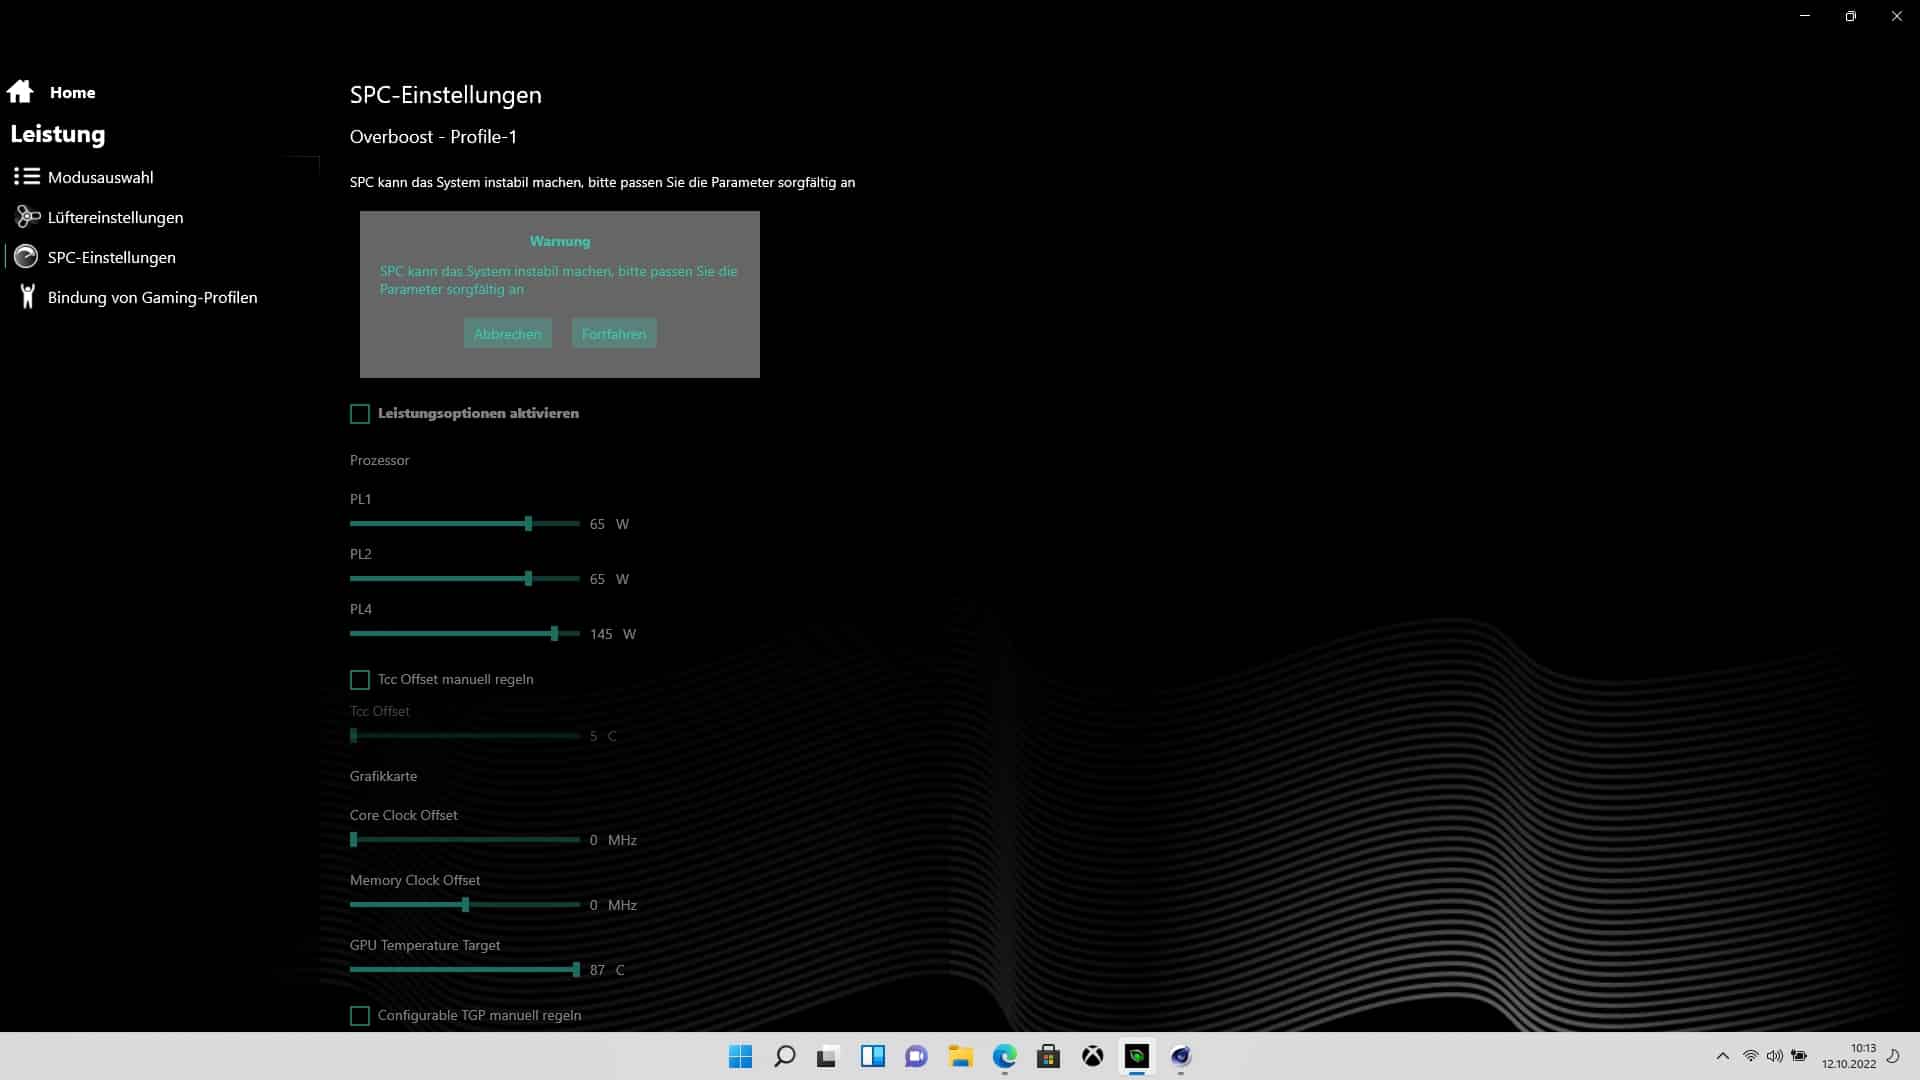The image size is (1920, 1080).
Task: Open Modusauswahl list icon in sidebar
Action: click(x=27, y=177)
